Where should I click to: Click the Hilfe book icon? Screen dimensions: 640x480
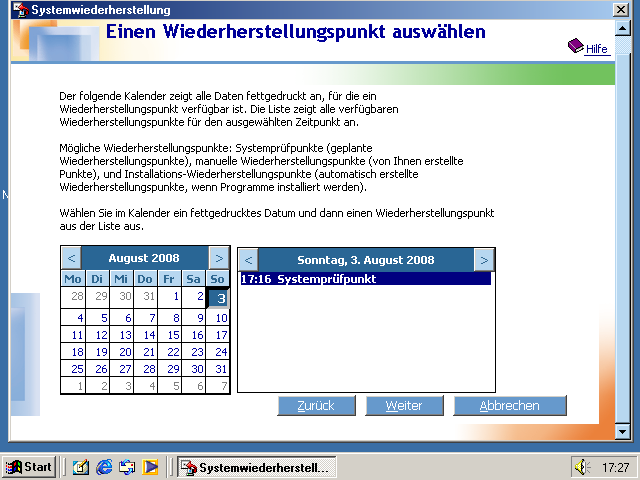pyautogui.click(x=575, y=46)
